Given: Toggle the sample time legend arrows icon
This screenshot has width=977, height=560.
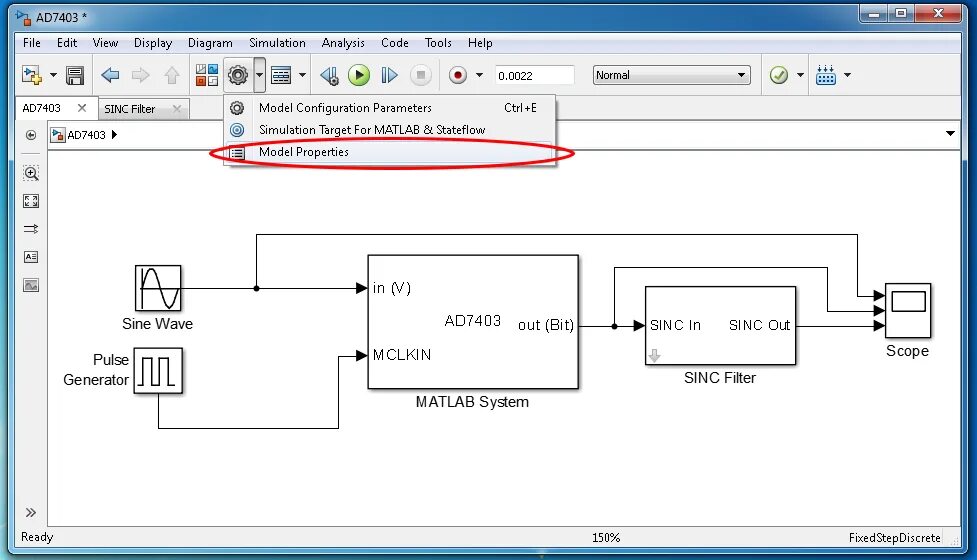Looking at the screenshot, I should (x=31, y=229).
